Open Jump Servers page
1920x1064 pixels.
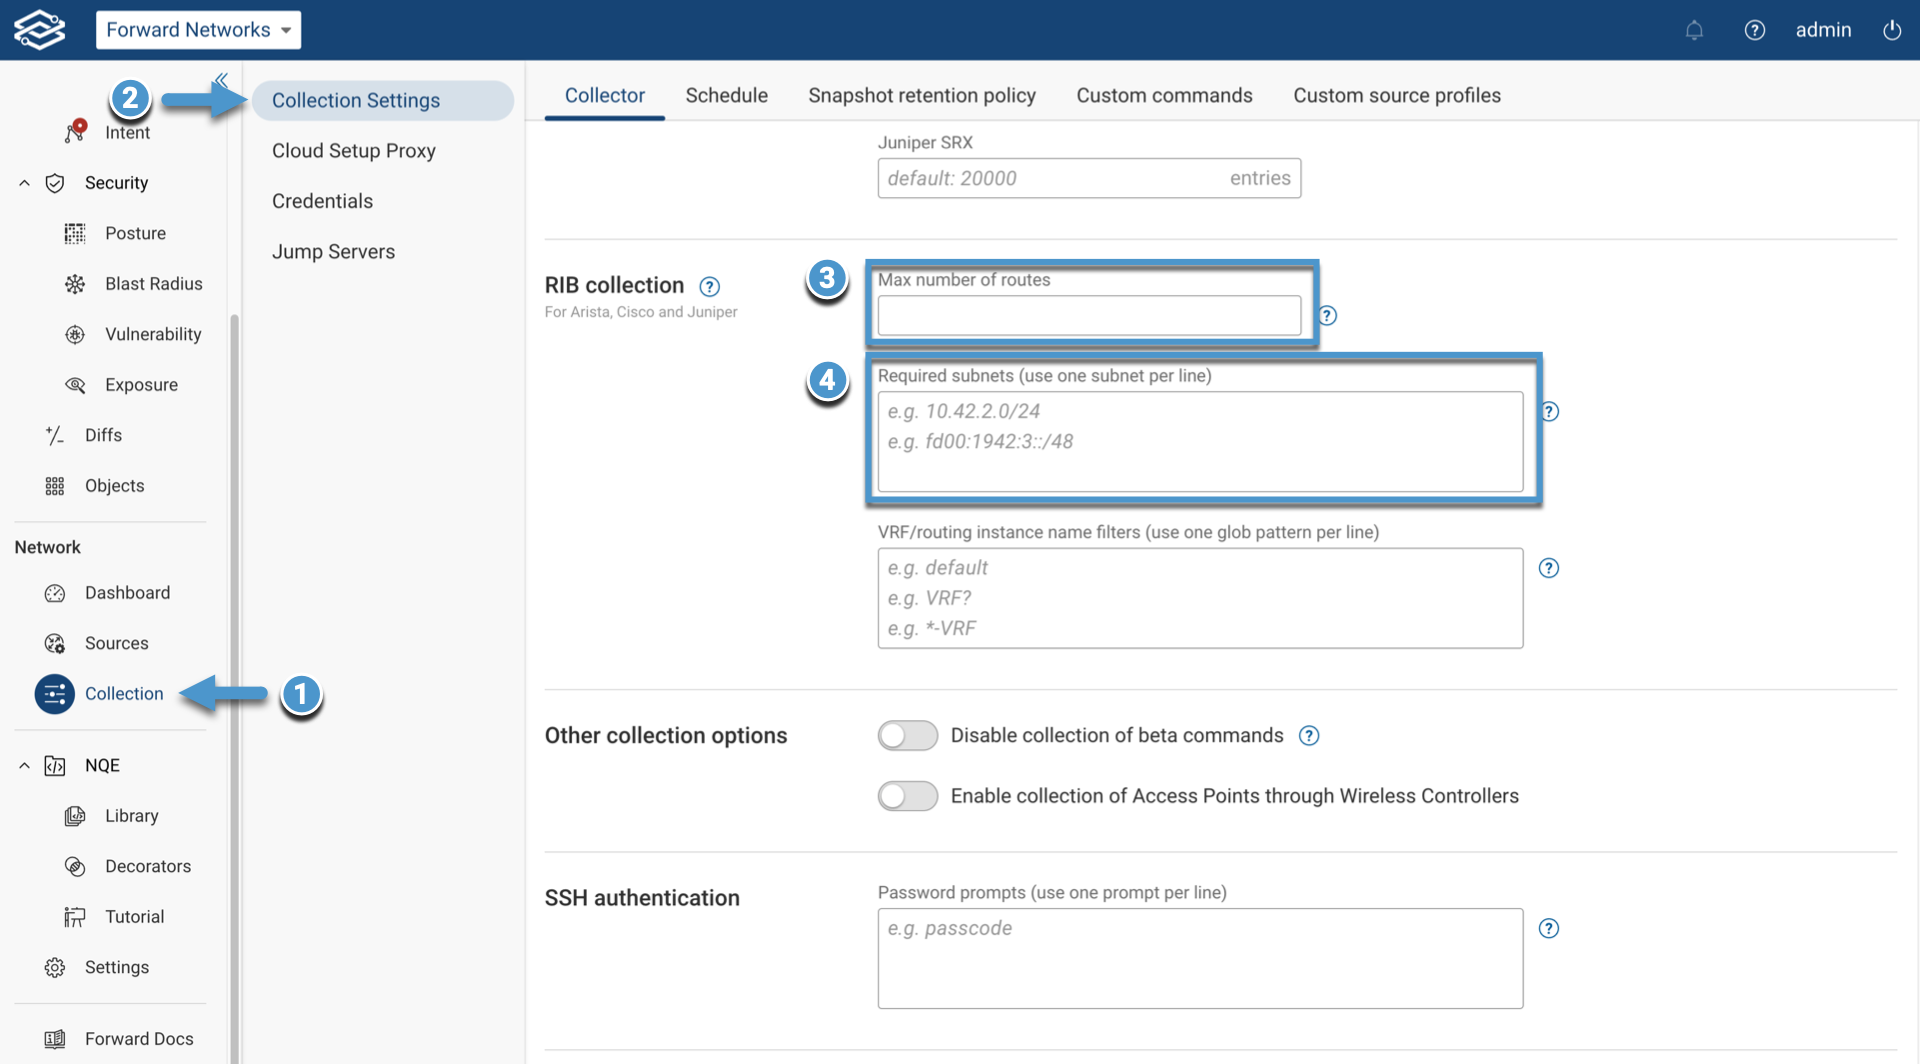333,252
